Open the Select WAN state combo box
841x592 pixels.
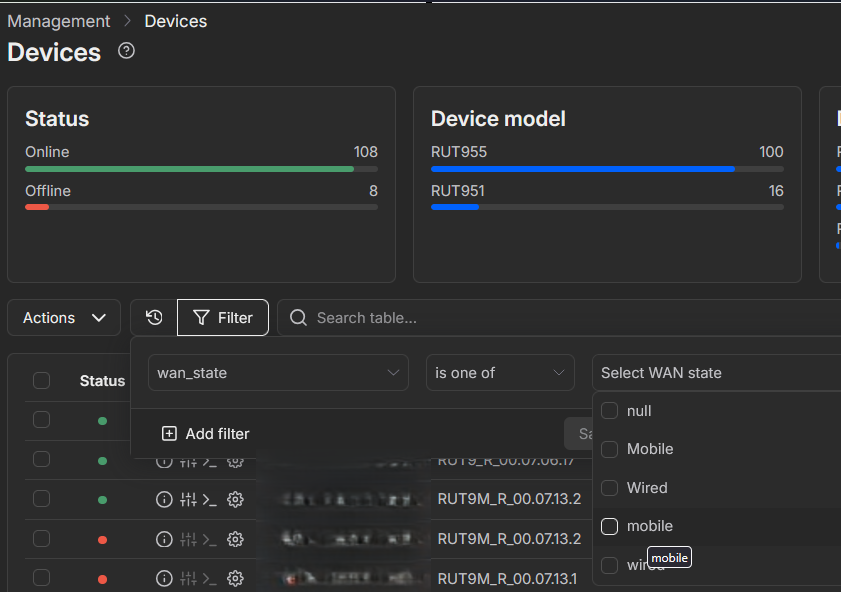pyautogui.click(x=717, y=373)
